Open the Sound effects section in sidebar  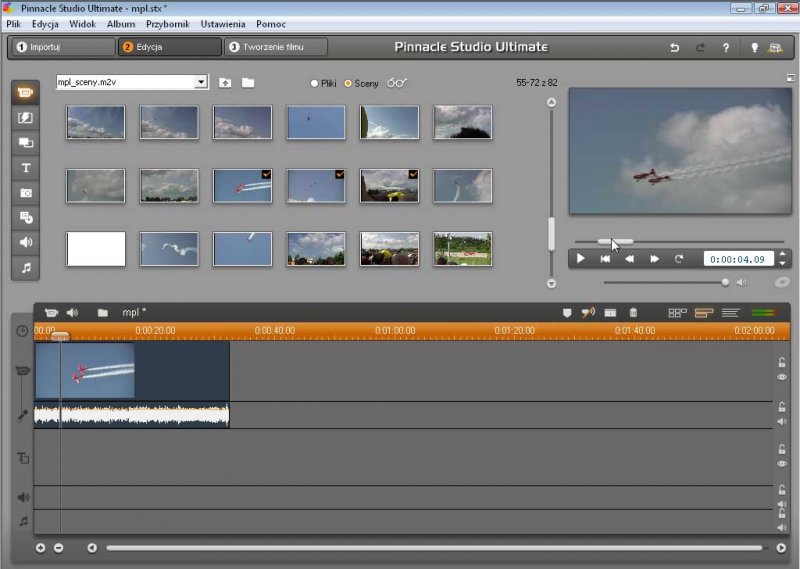tap(26, 242)
